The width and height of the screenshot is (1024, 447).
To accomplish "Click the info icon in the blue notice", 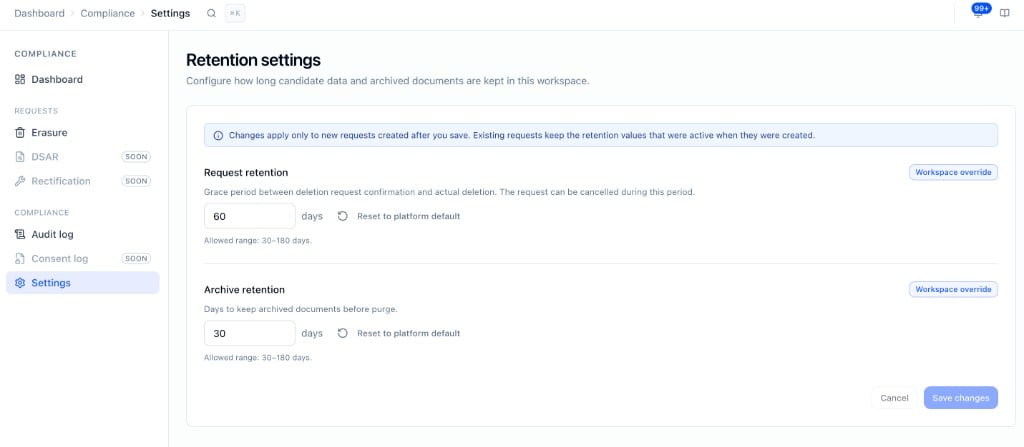I will [x=218, y=136].
